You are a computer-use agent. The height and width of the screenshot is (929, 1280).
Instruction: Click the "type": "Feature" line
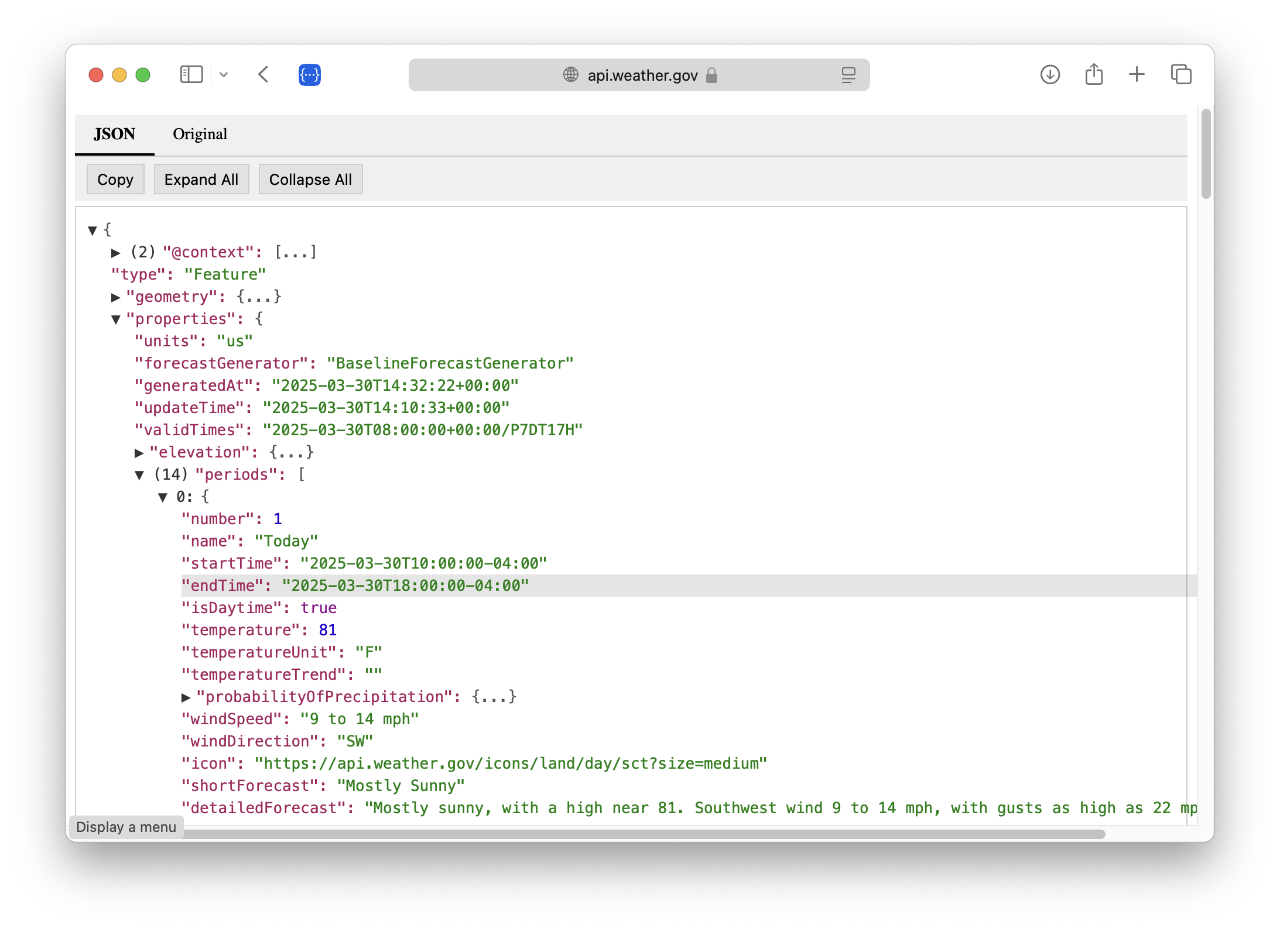point(188,274)
